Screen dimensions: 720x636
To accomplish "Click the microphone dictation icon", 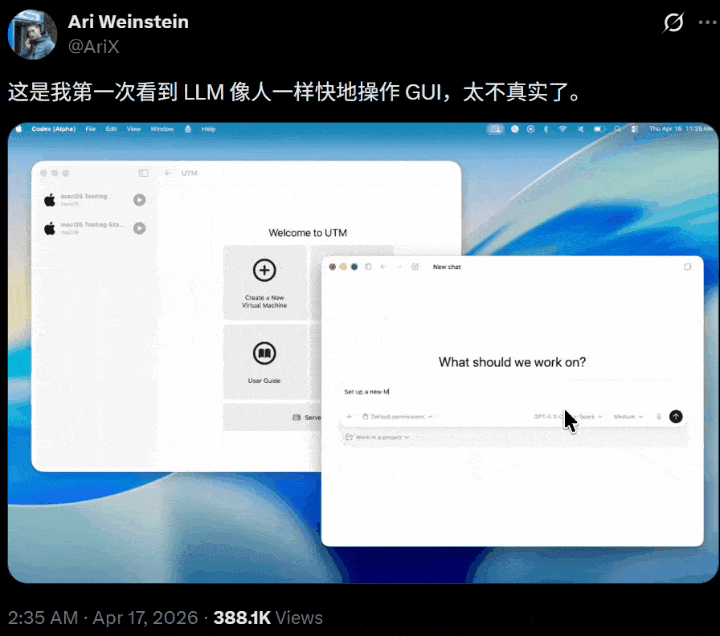I will tap(658, 416).
